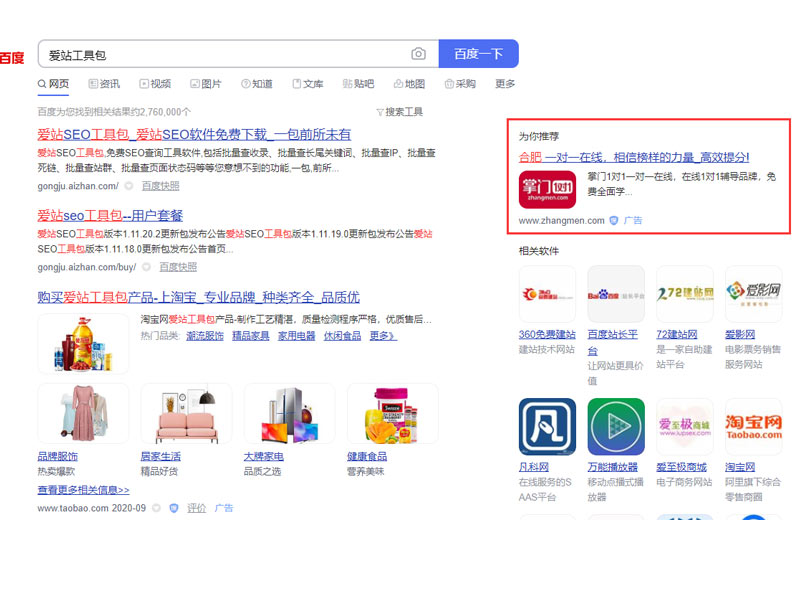Switch to the 图片 tab

click(x=205, y=84)
